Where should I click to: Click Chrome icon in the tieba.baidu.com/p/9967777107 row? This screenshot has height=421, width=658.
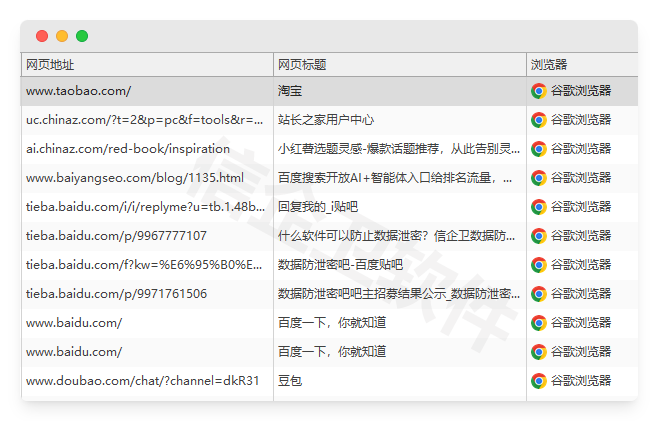(538, 236)
